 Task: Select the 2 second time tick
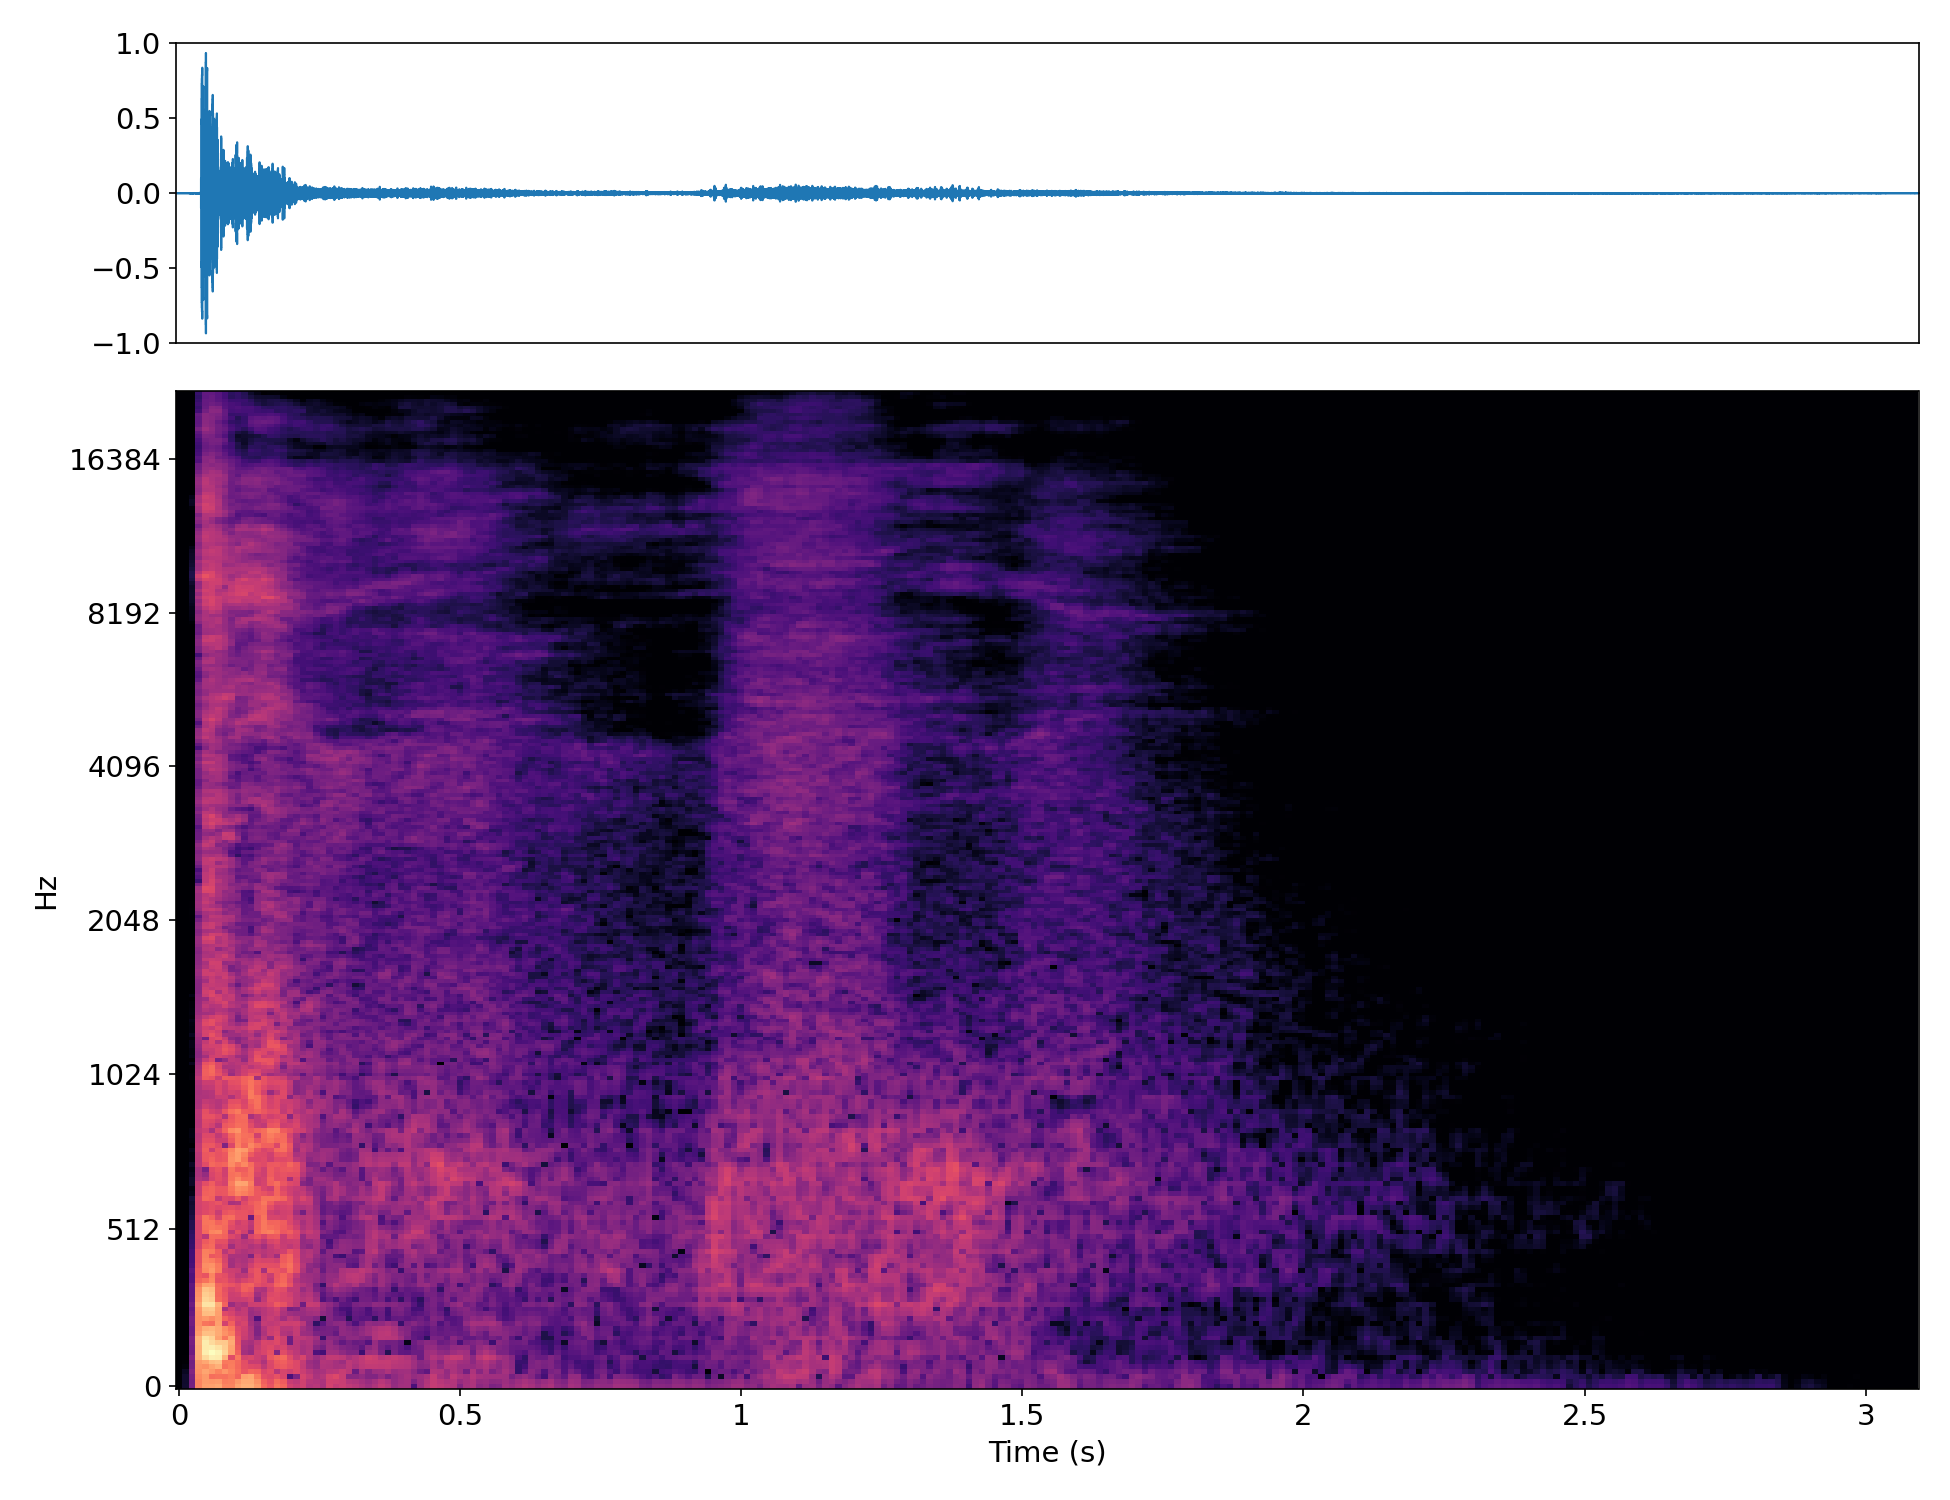click(x=1303, y=1415)
